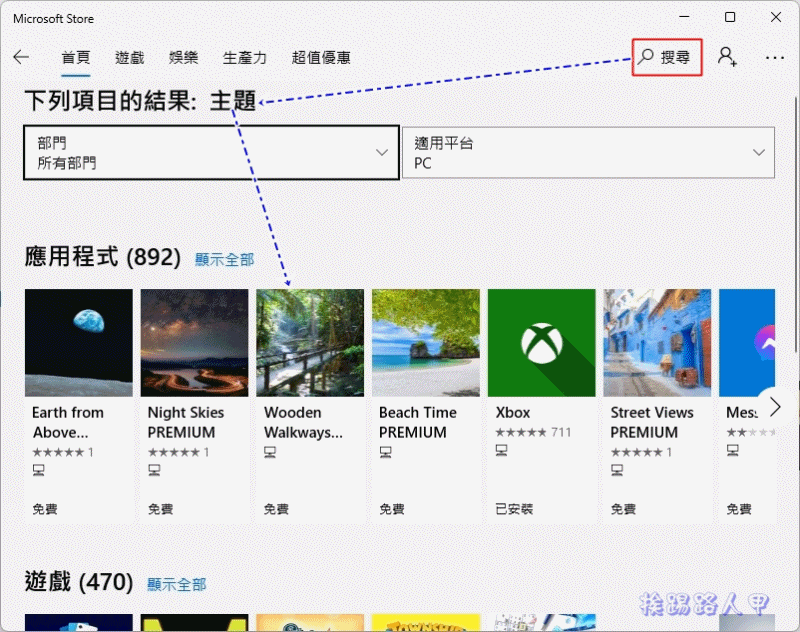800x632 pixels.
Task: Go back using the back arrow
Action: [21, 57]
